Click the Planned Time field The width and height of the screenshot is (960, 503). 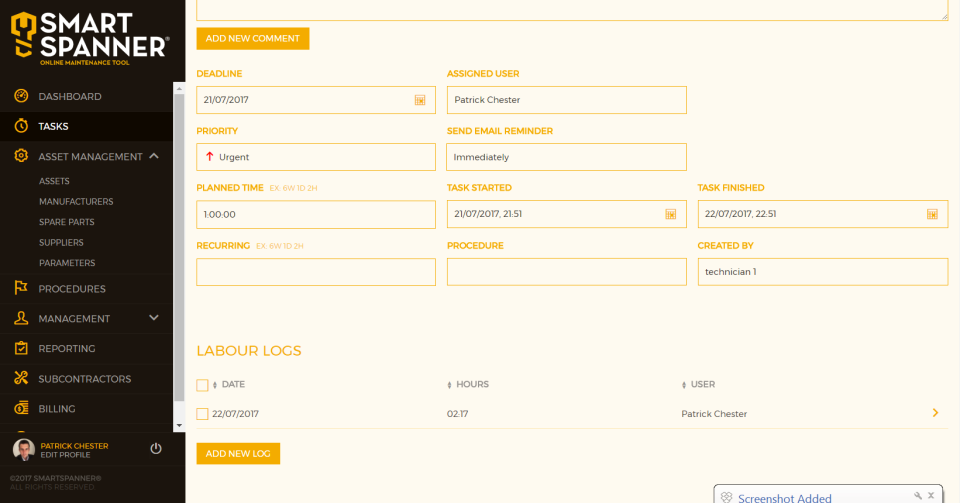[316, 215]
